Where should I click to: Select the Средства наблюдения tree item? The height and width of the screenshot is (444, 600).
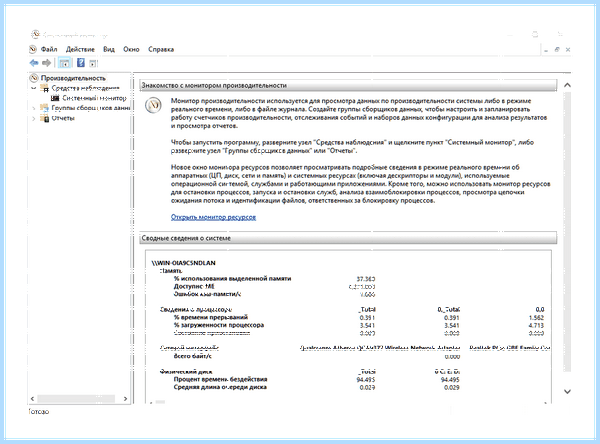coord(85,88)
